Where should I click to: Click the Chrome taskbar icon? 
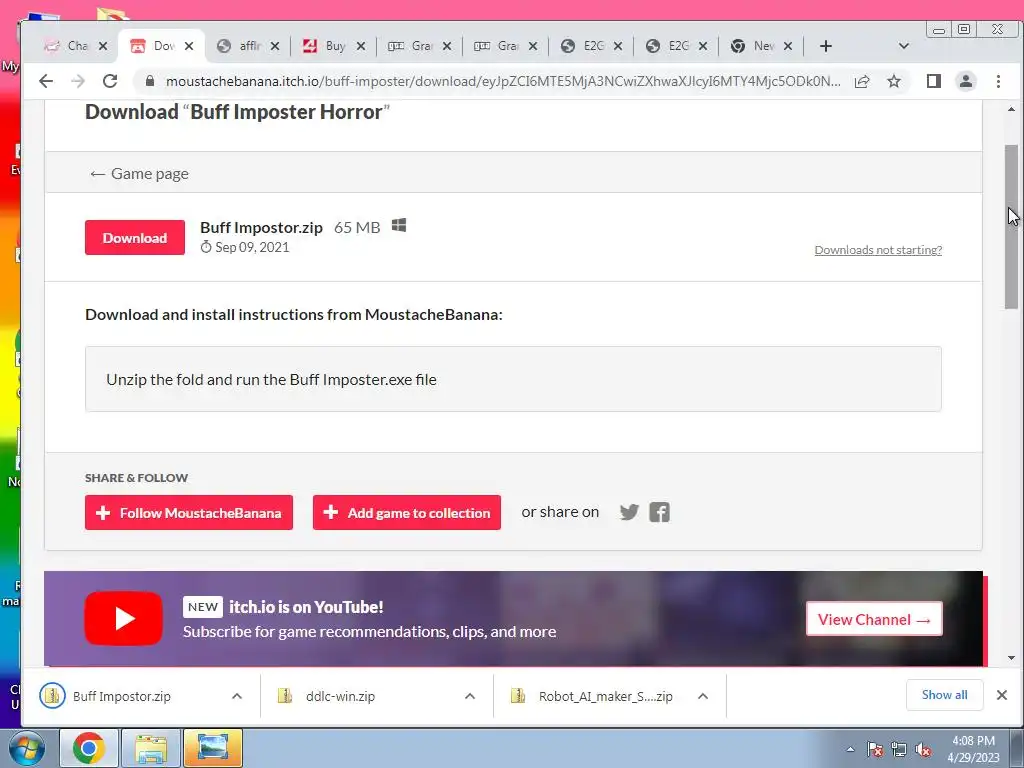click(x=89, y=748)
